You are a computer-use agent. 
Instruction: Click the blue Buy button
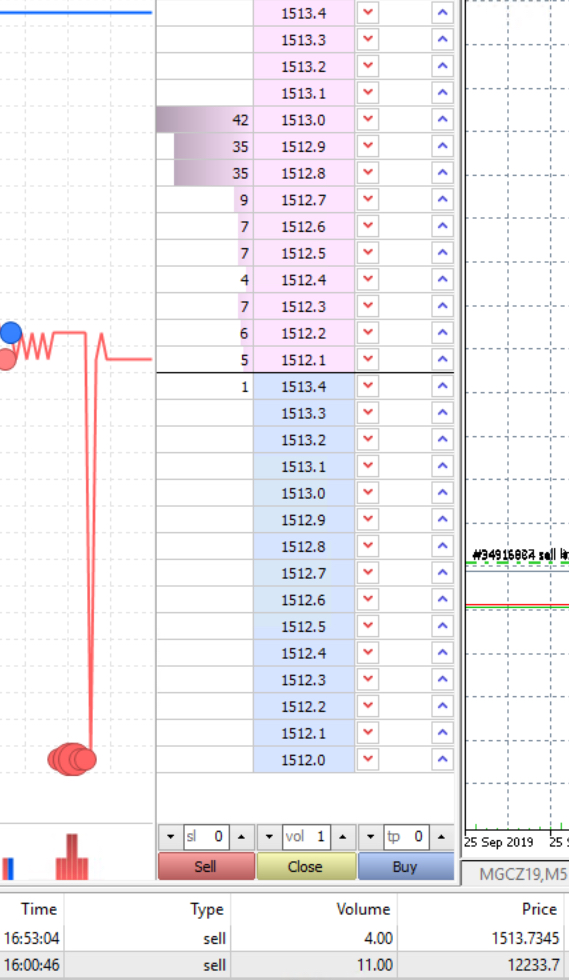pos(406,866)
